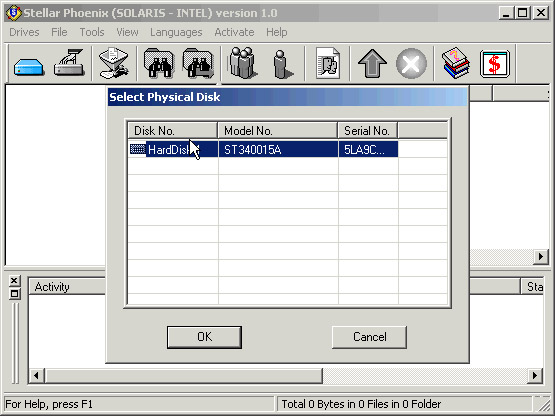
Task: Click the Stellar Phoenix title bar logo
Action: pyautogui.click(x=13, y=13)
